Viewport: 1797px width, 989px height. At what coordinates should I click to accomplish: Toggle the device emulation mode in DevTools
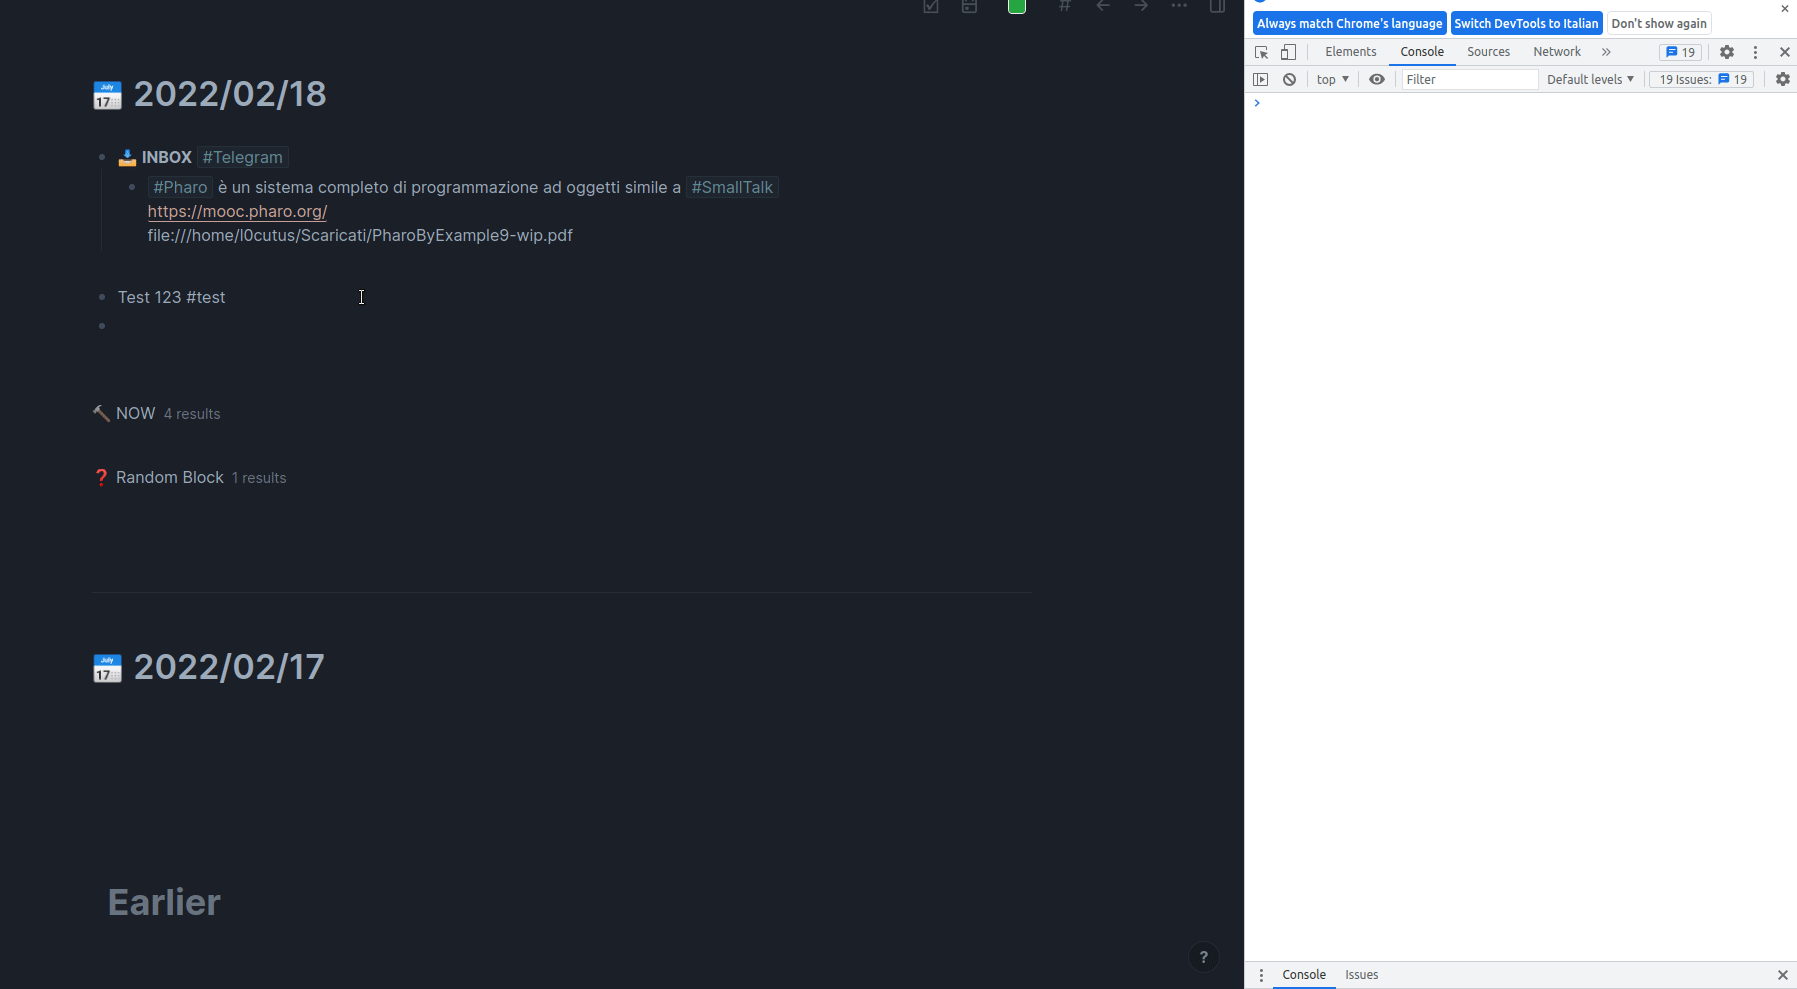pos(1288,52)
